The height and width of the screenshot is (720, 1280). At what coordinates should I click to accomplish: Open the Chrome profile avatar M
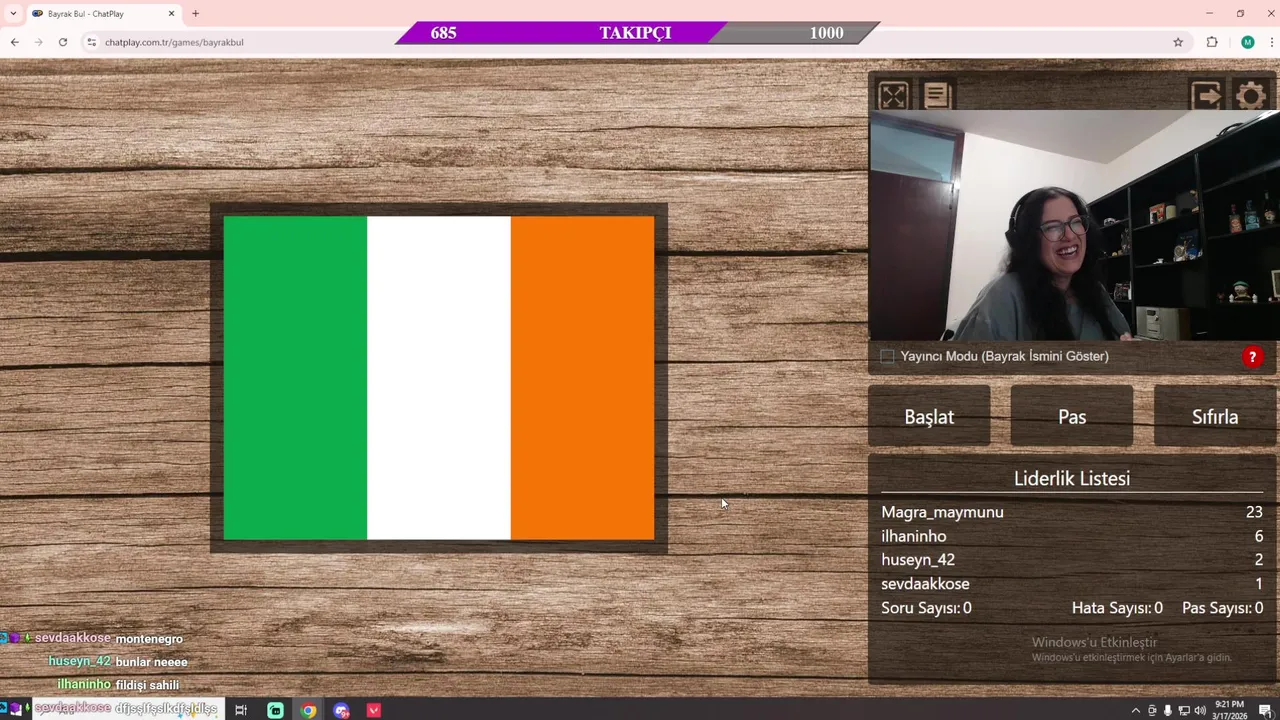click(x=1247, y=42)
